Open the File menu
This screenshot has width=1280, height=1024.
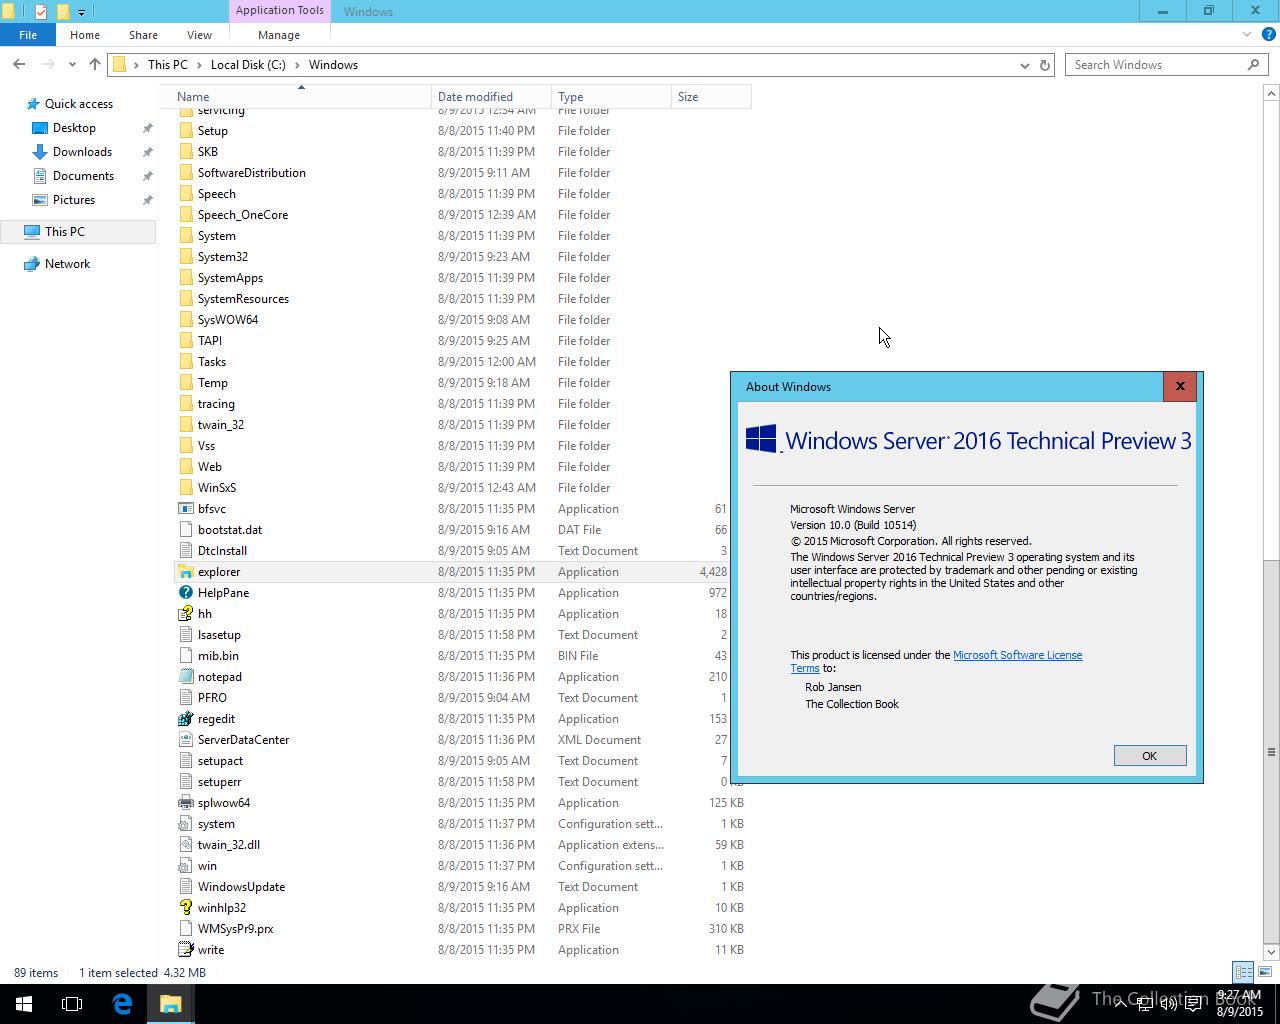click(x=28, y=35)
